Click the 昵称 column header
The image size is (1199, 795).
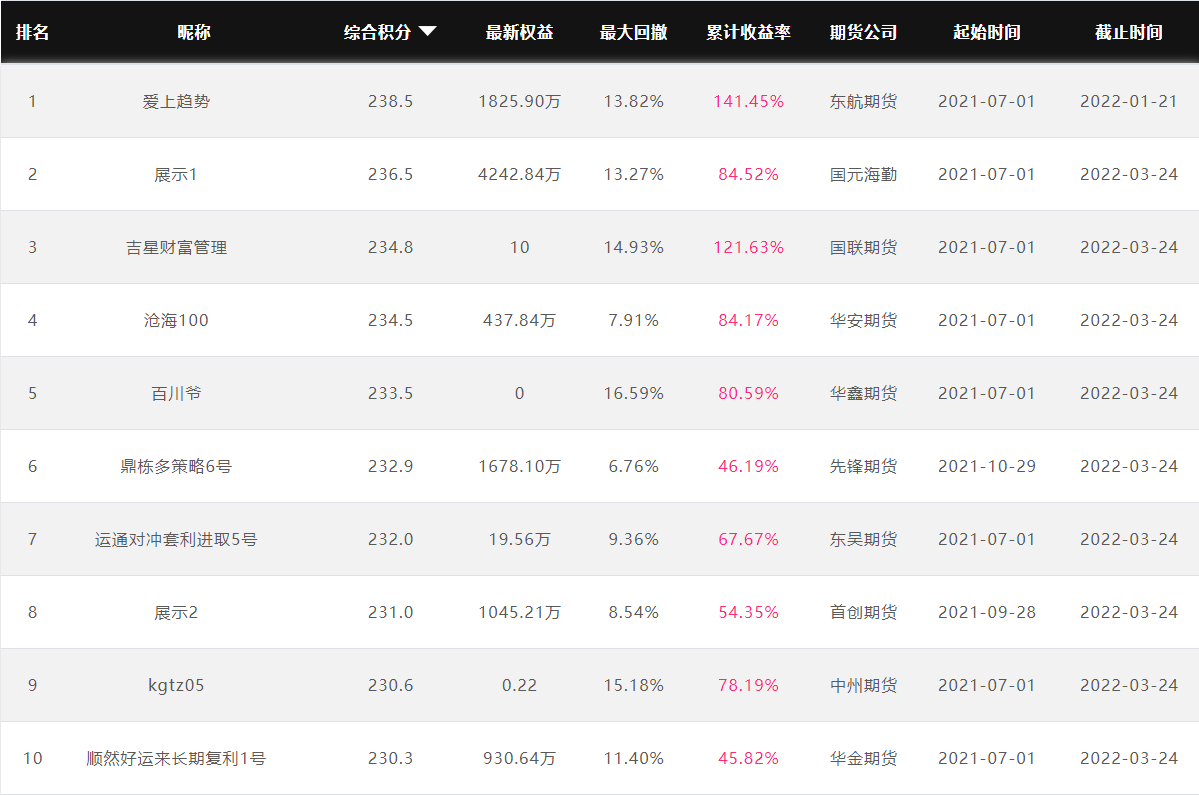point(193,32)
